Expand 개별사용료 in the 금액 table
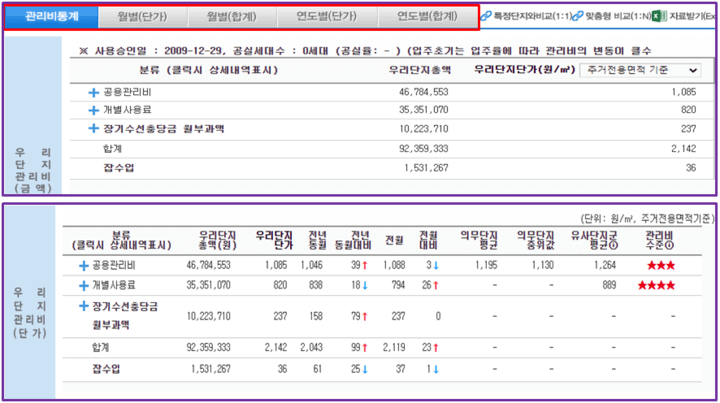The height and width of the screenshot is (403, 720). tap(94, 110)
